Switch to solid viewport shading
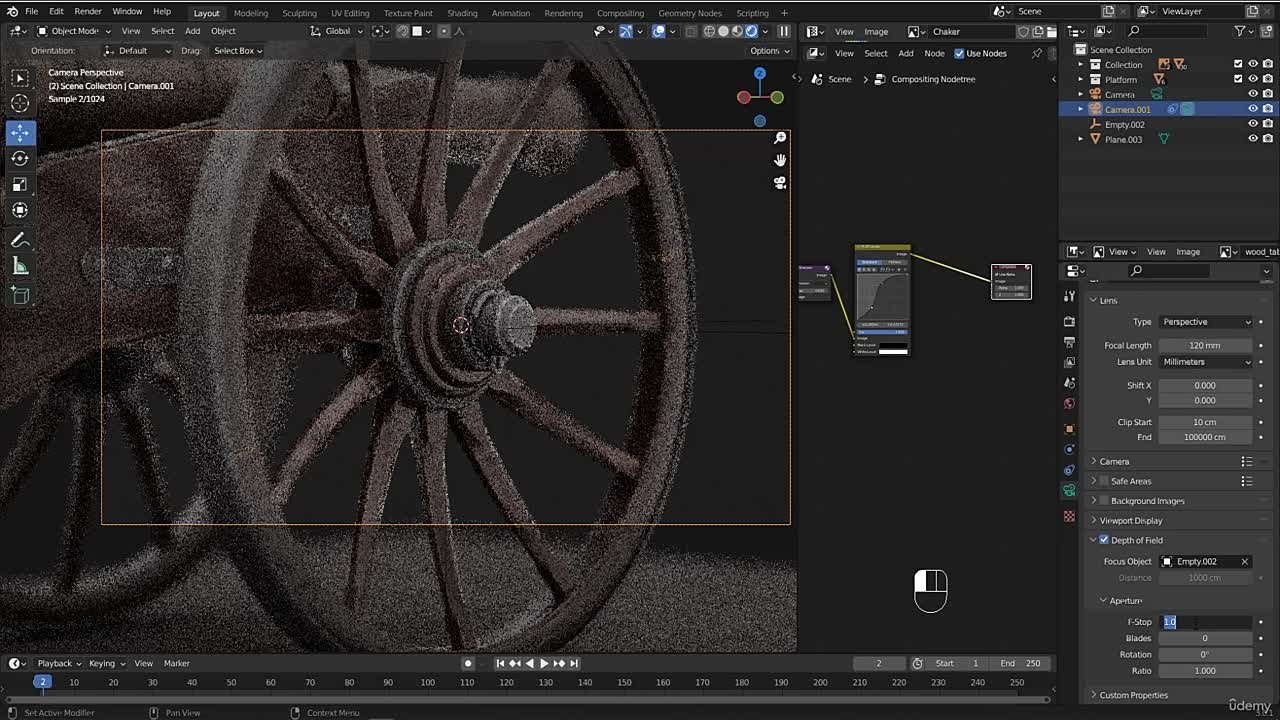The image size is (1280, 720). pos(723,31)
